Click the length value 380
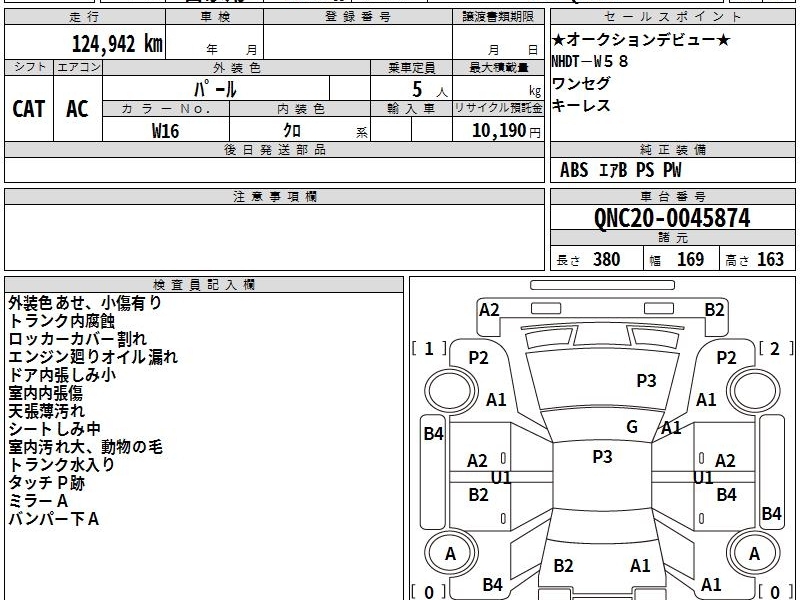800x600 pixels. point(606,259)
